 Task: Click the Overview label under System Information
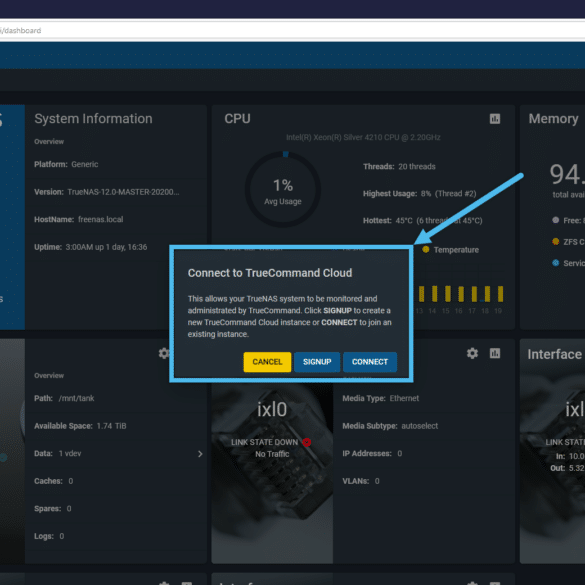[x=49, y=141]
